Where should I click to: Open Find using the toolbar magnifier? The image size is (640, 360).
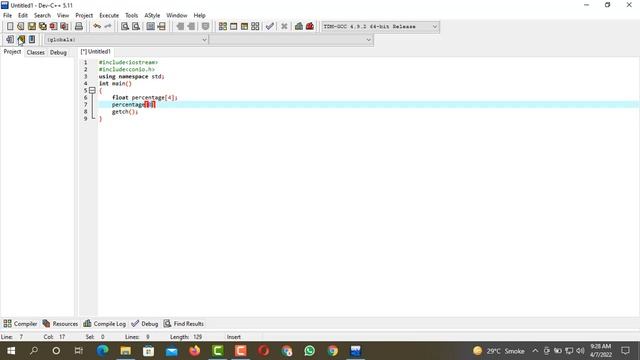pyautogui.click(x=124, y=27)
